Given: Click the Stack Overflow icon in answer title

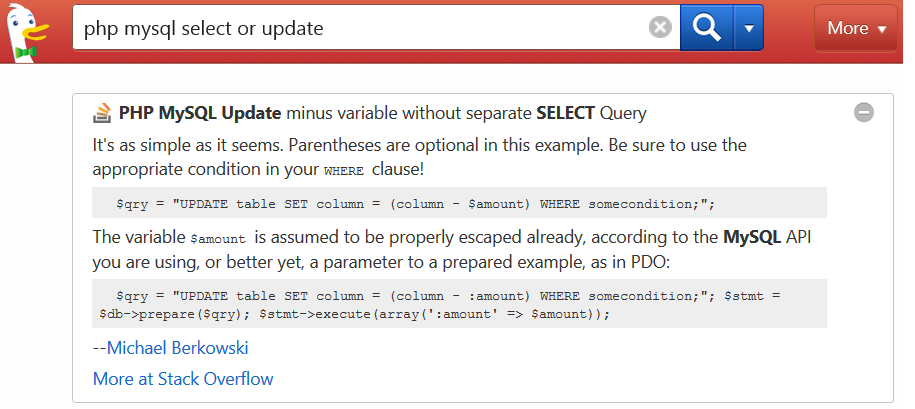Looking at the screenshot, I should (x=102, y=113).
